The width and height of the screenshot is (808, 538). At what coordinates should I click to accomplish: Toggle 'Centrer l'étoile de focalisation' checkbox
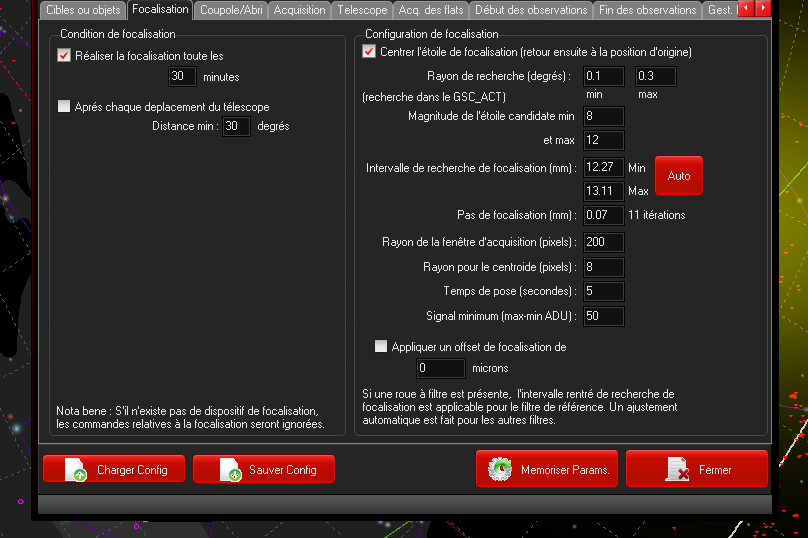coord(369,51)
